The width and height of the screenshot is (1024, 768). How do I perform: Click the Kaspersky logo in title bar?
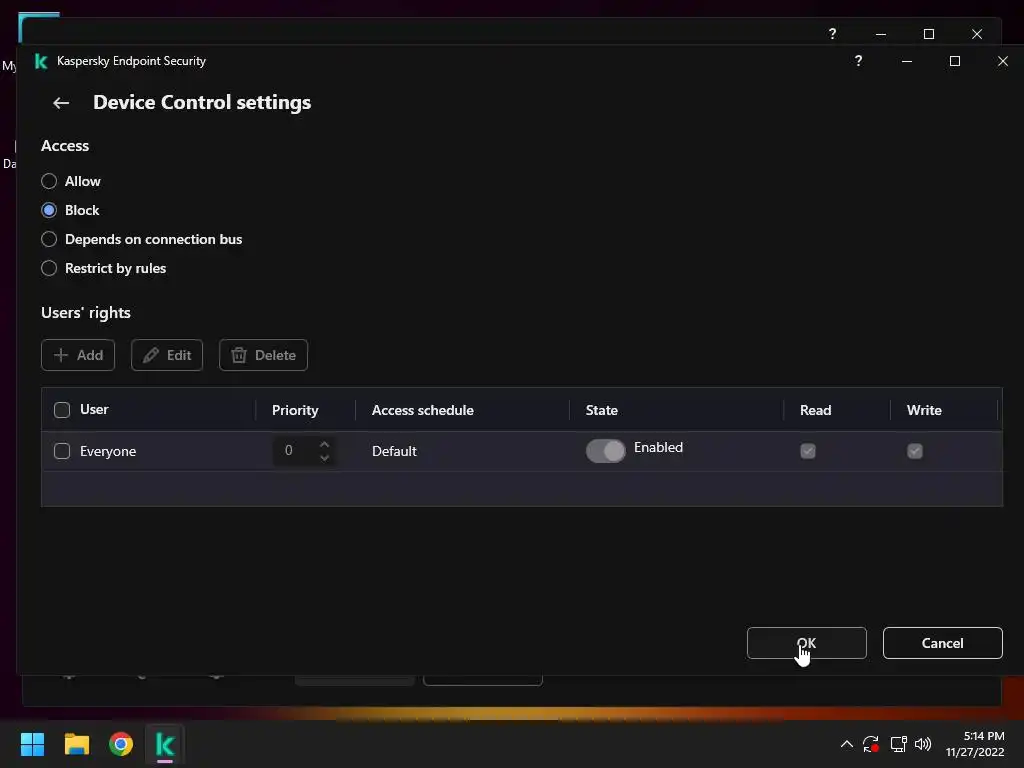[x=41, y=61]
